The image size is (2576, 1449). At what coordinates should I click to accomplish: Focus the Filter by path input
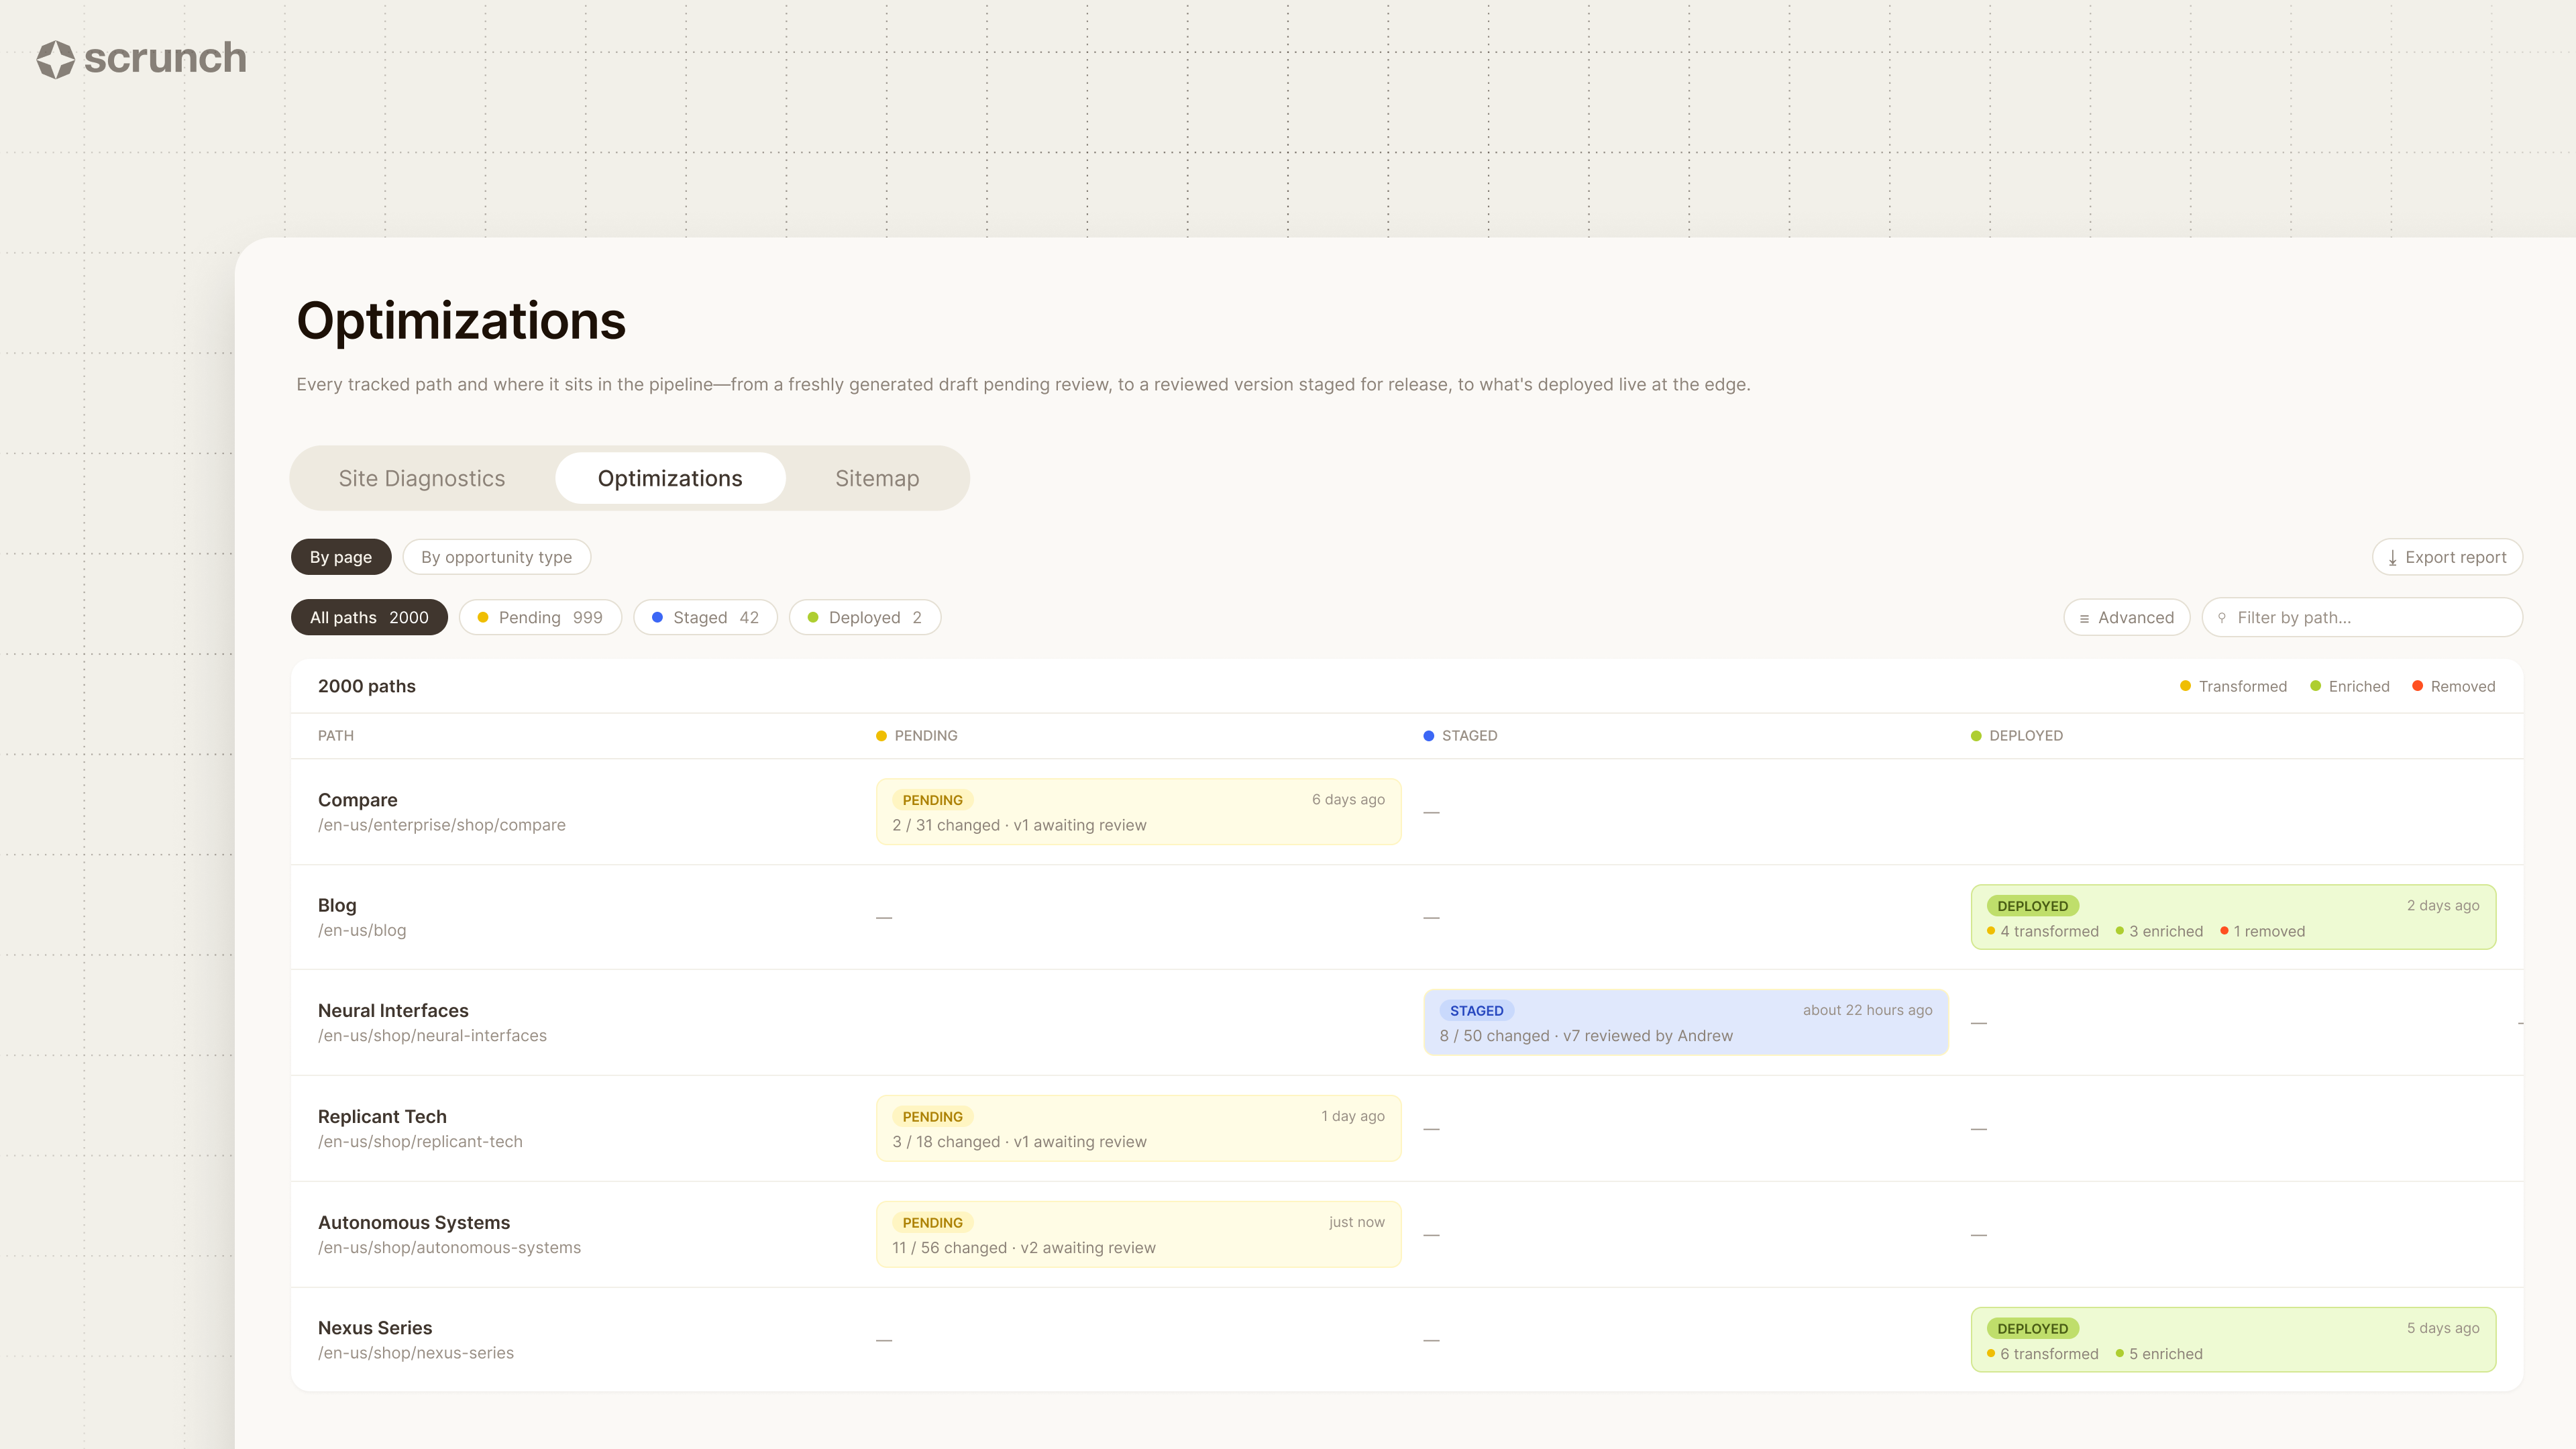tap(2362, 617)
